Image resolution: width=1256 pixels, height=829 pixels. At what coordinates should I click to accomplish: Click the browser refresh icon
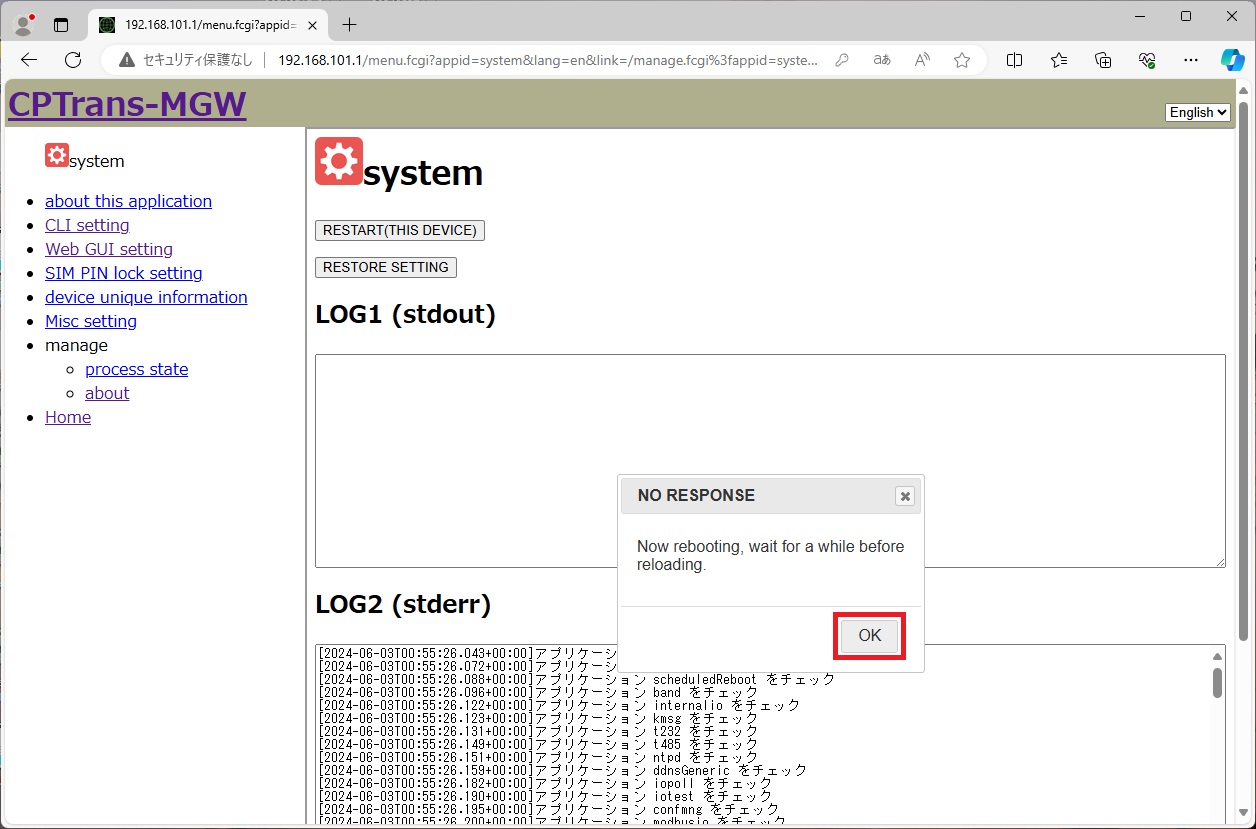73,60
